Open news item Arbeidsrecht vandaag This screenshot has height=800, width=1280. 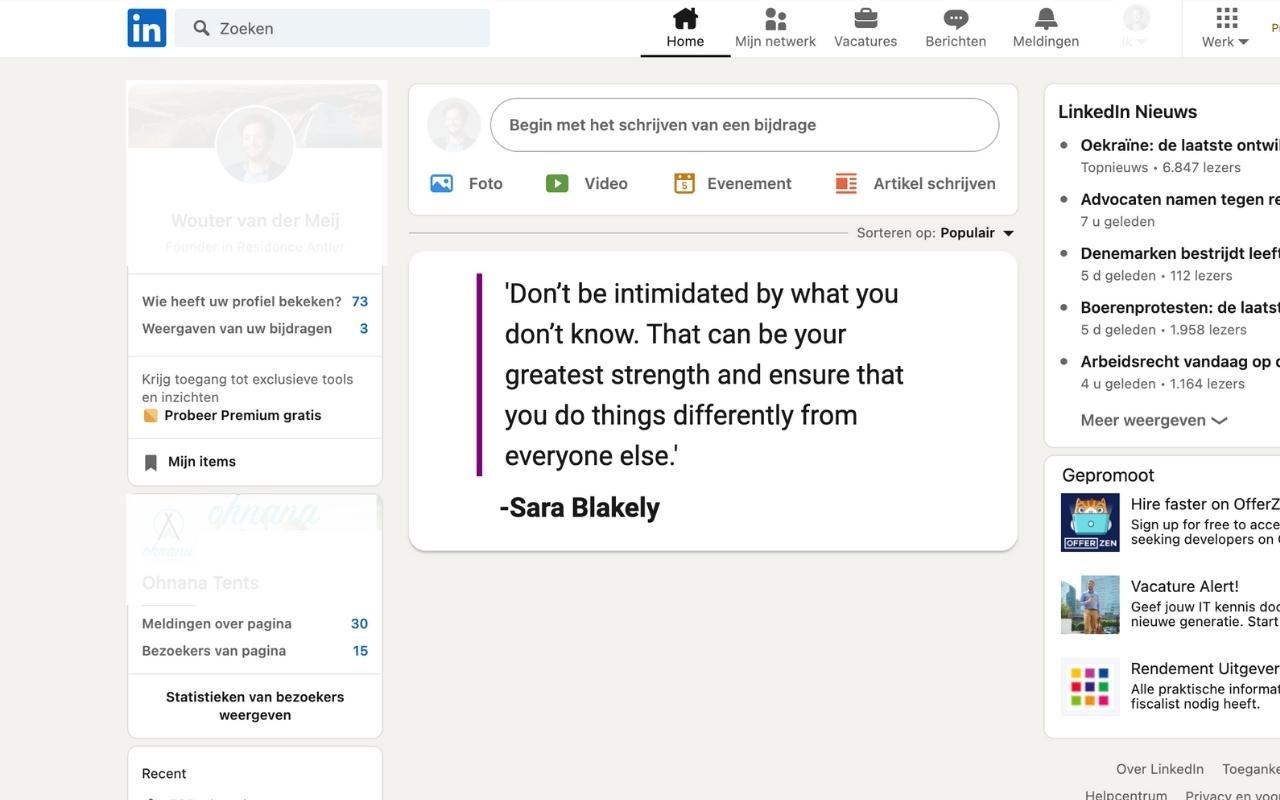click(x=1180, y=361)
